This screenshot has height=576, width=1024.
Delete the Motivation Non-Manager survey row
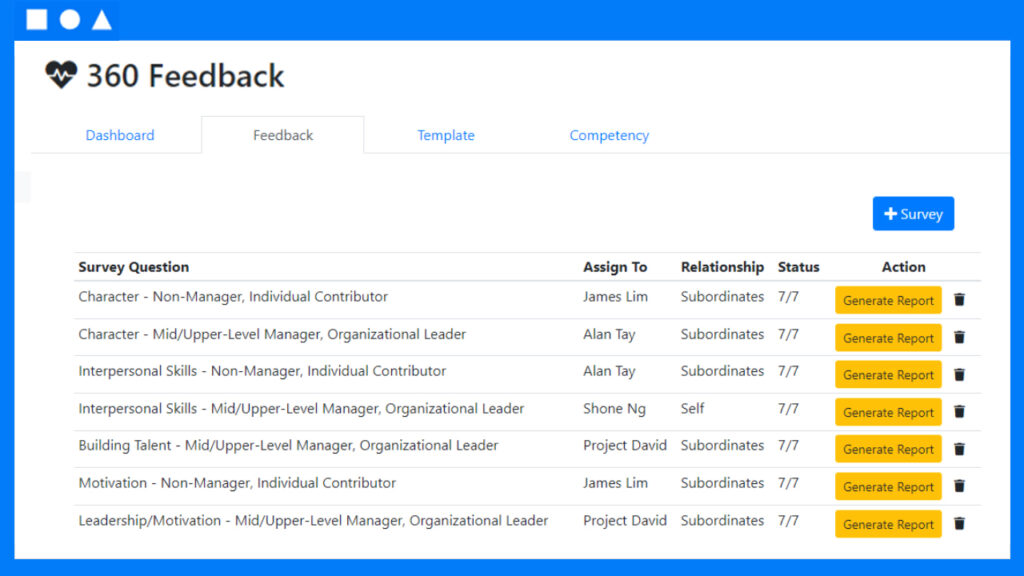959,487
